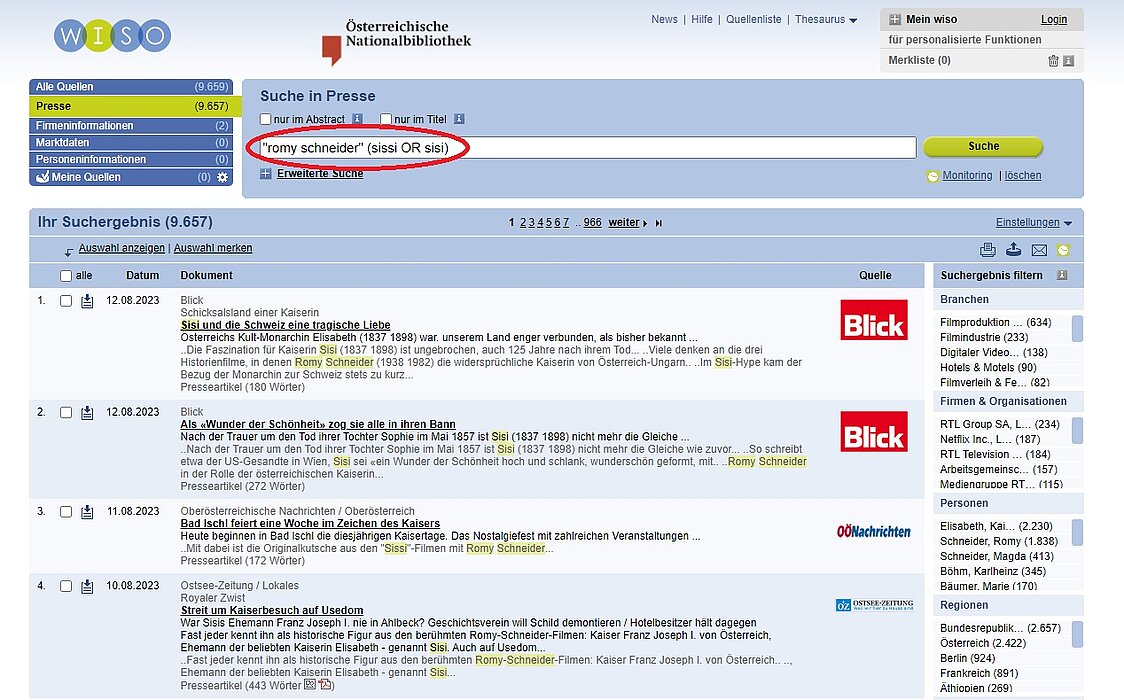The width and height of the screenshot is (1124, 700).
Task: Click the OÖNachrichten source logo
Action: tap(874, 532)
